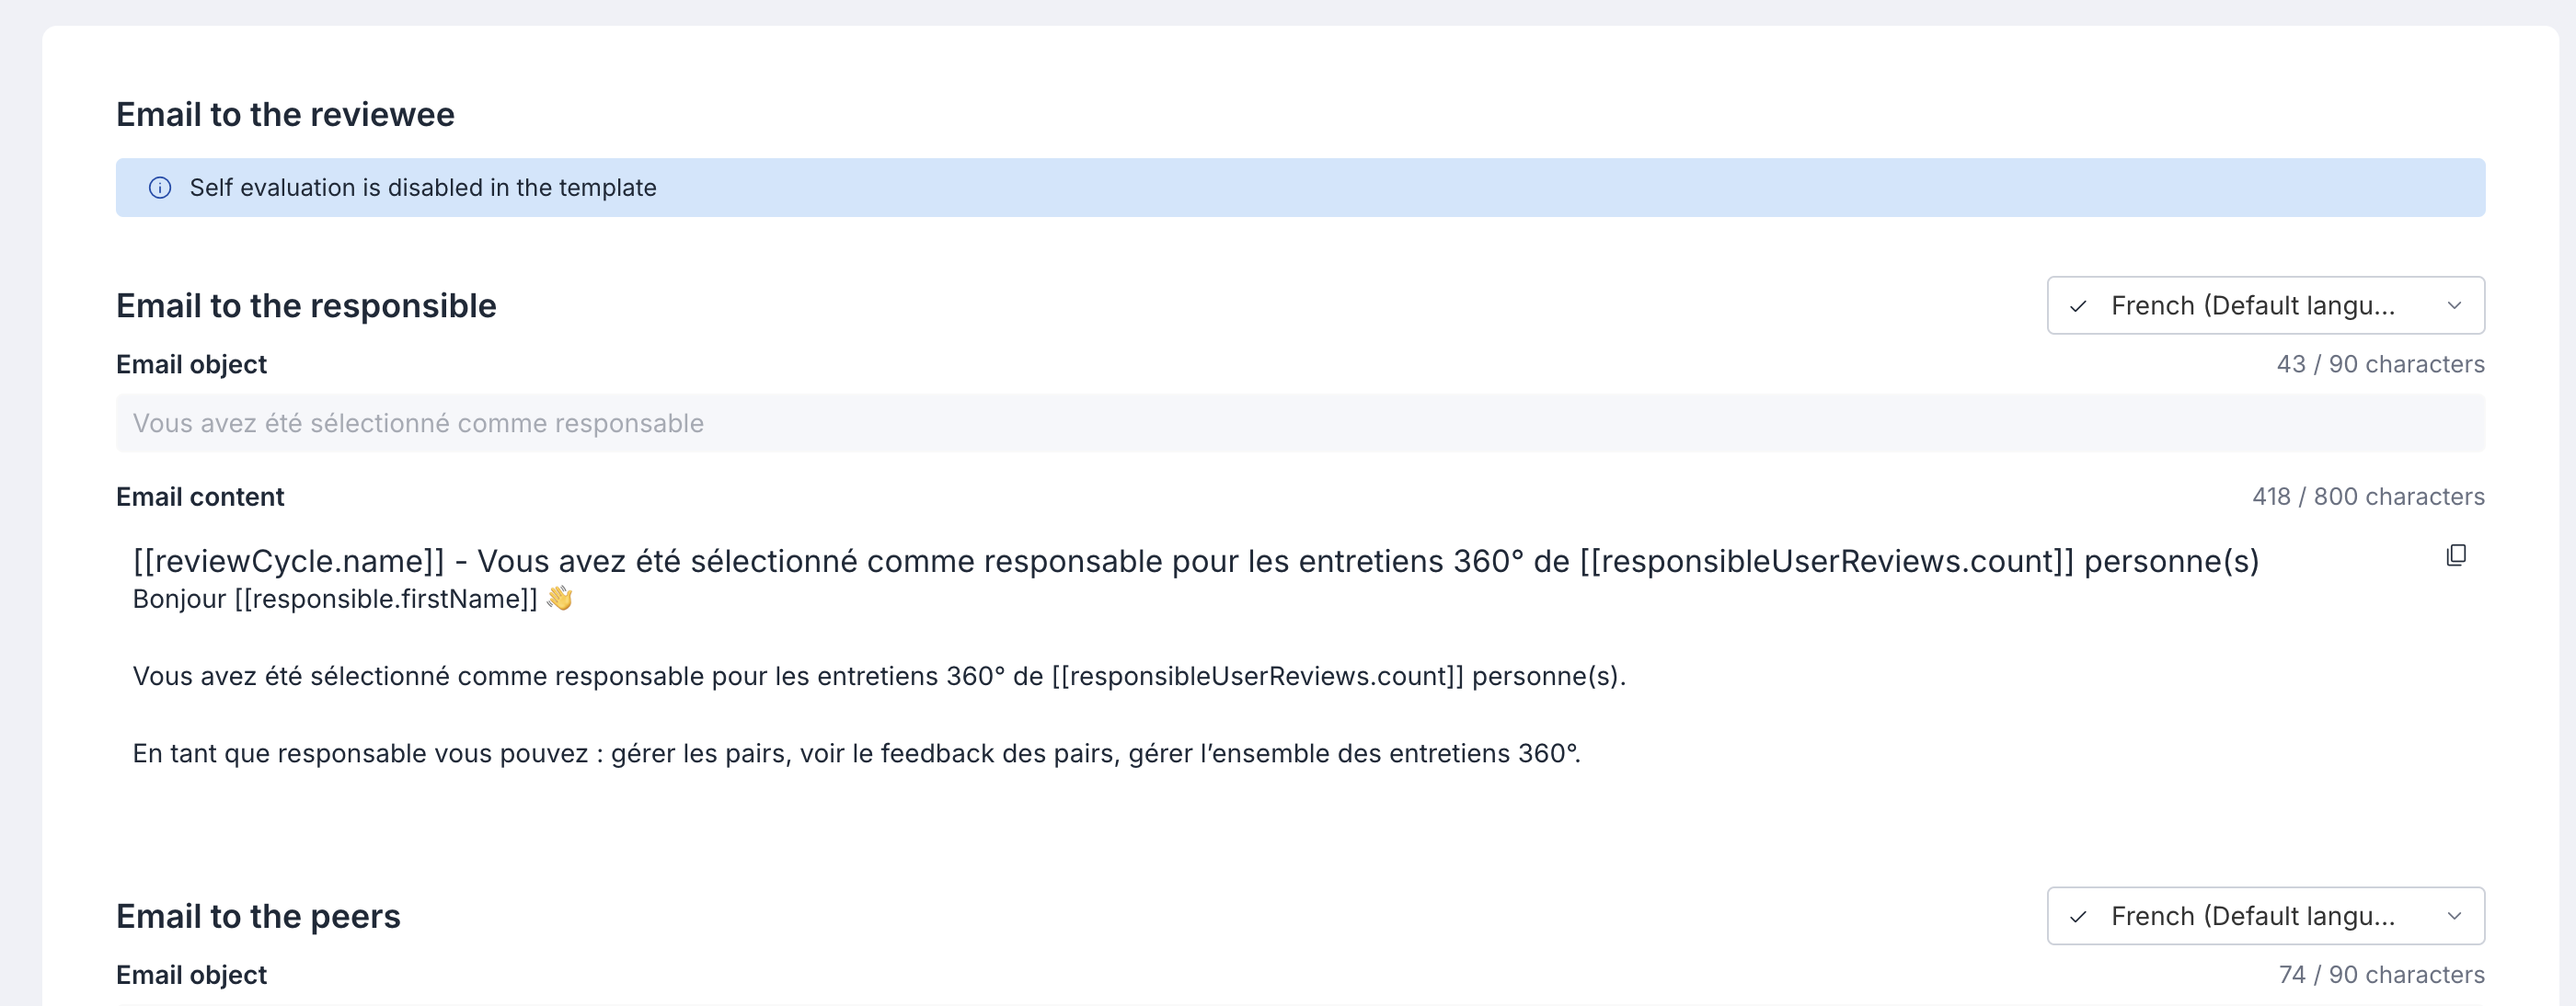
Task: Copy the responsible email content with the copy icon
Action: 2456,556
